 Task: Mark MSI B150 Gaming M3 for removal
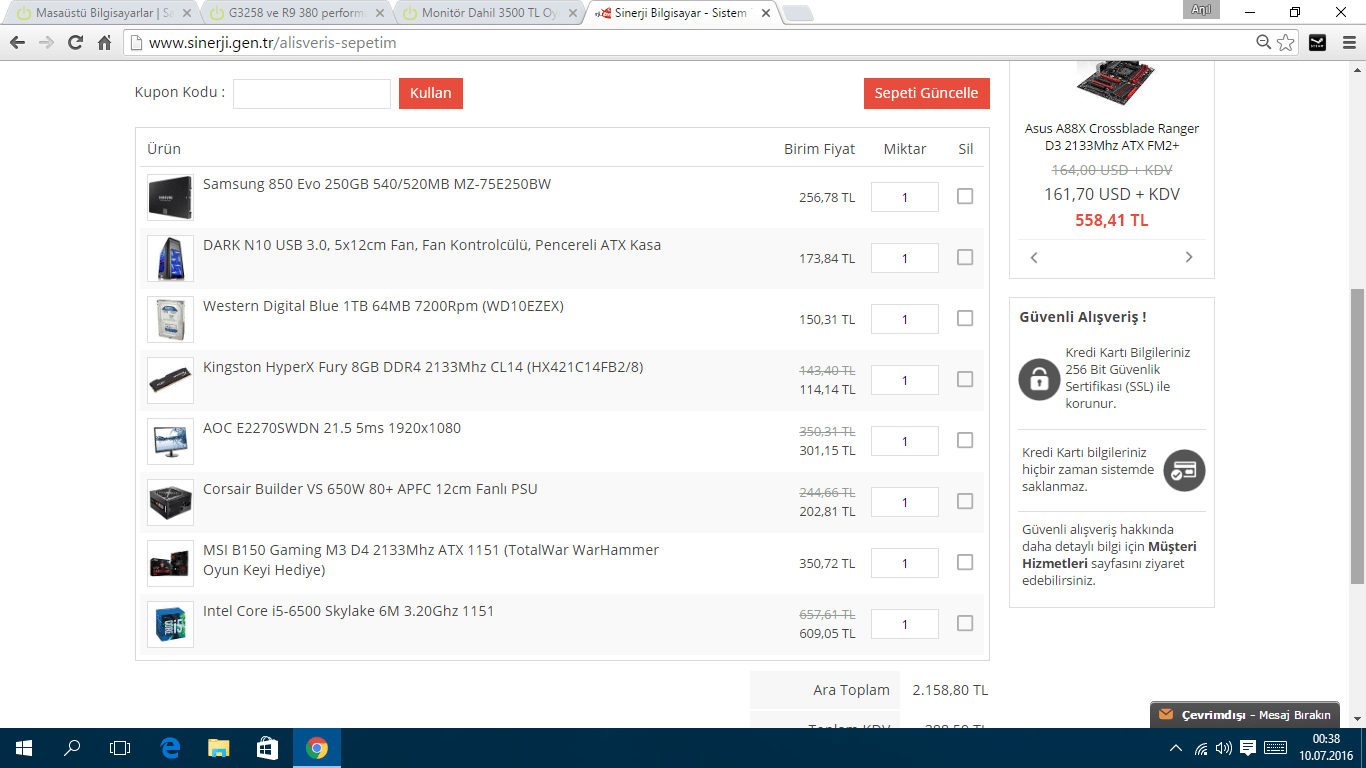click(965, 562)
